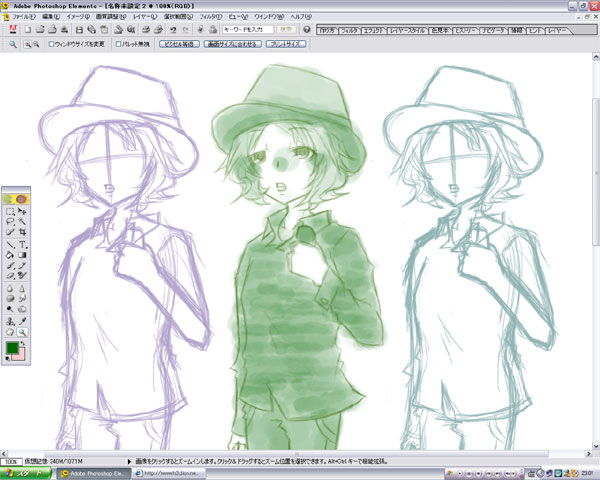The width and height of the screenshot is (600, 480).
Task: Open the レイヤースタイル palette tab
Action: [408, 30]
